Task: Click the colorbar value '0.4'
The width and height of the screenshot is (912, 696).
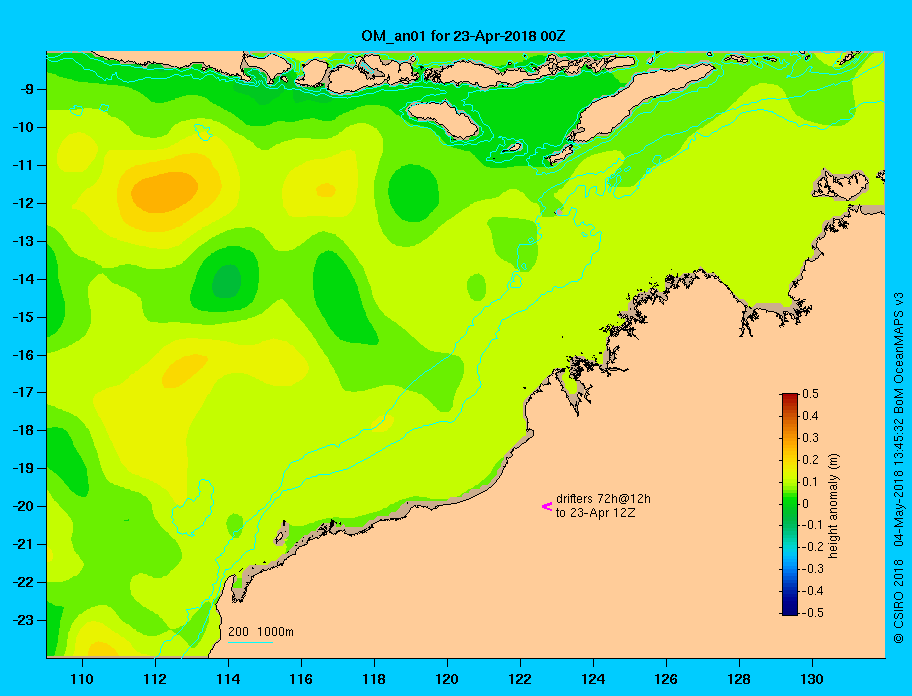Action: coord(811,416)
